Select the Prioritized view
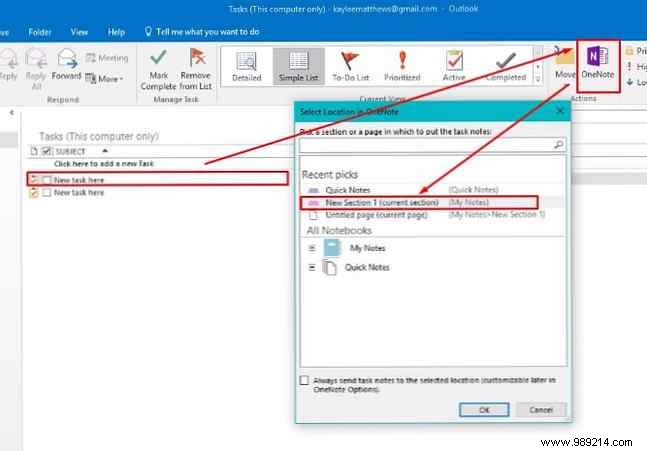The image size is (647, 451). [402, 66]
